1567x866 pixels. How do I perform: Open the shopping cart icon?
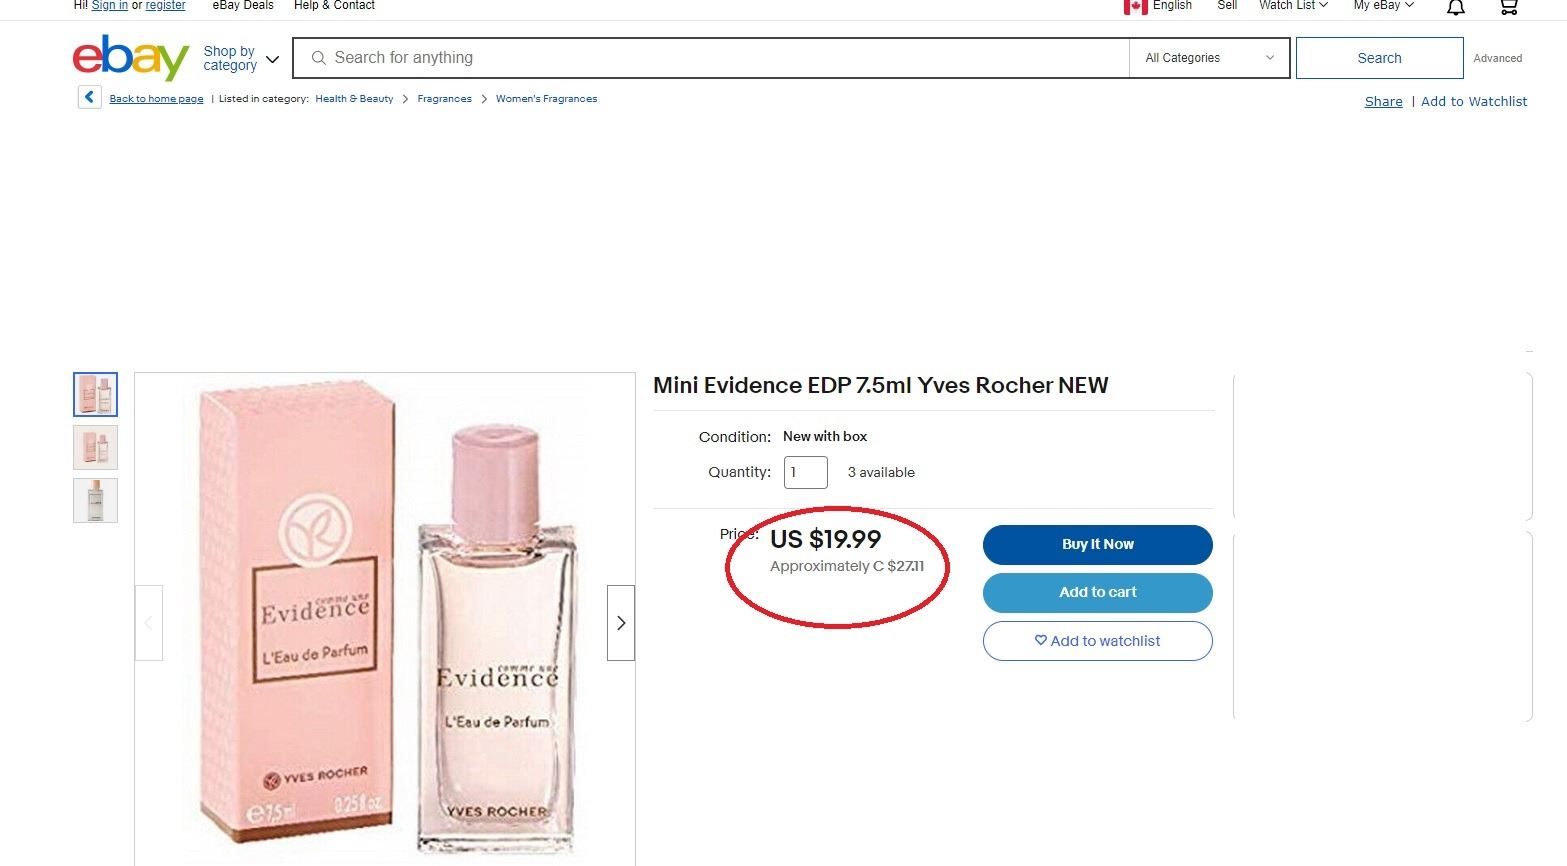click(x=1508, y=8)
